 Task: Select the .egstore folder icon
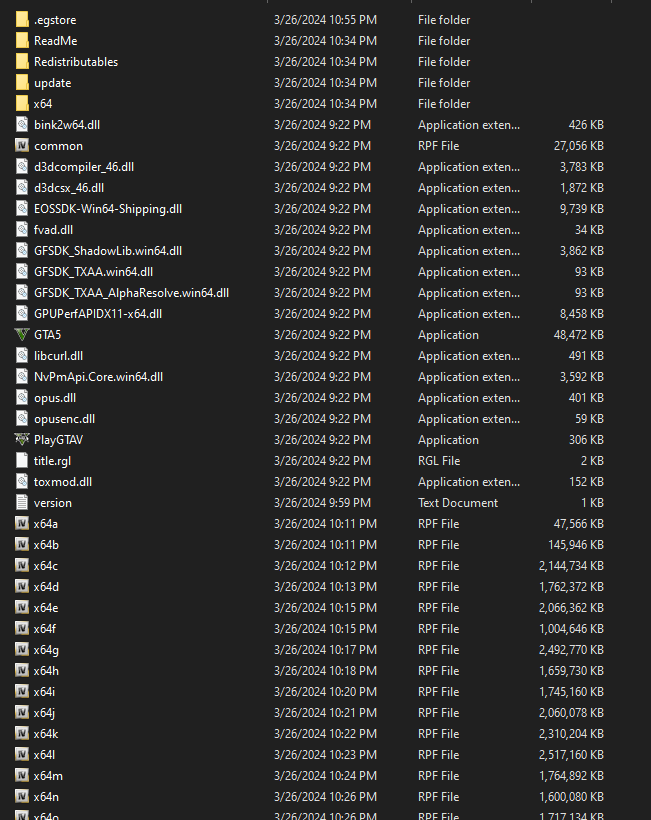coord(22,20)
